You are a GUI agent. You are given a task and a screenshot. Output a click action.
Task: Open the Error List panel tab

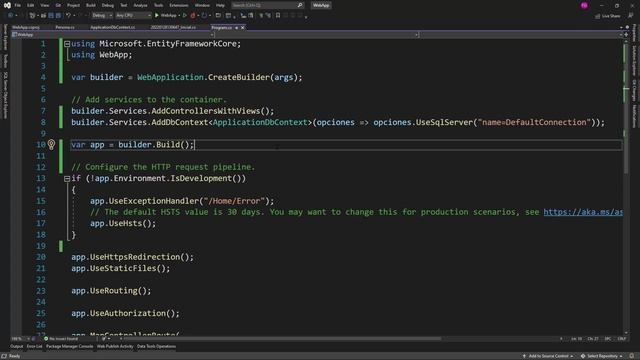point(35,347)
